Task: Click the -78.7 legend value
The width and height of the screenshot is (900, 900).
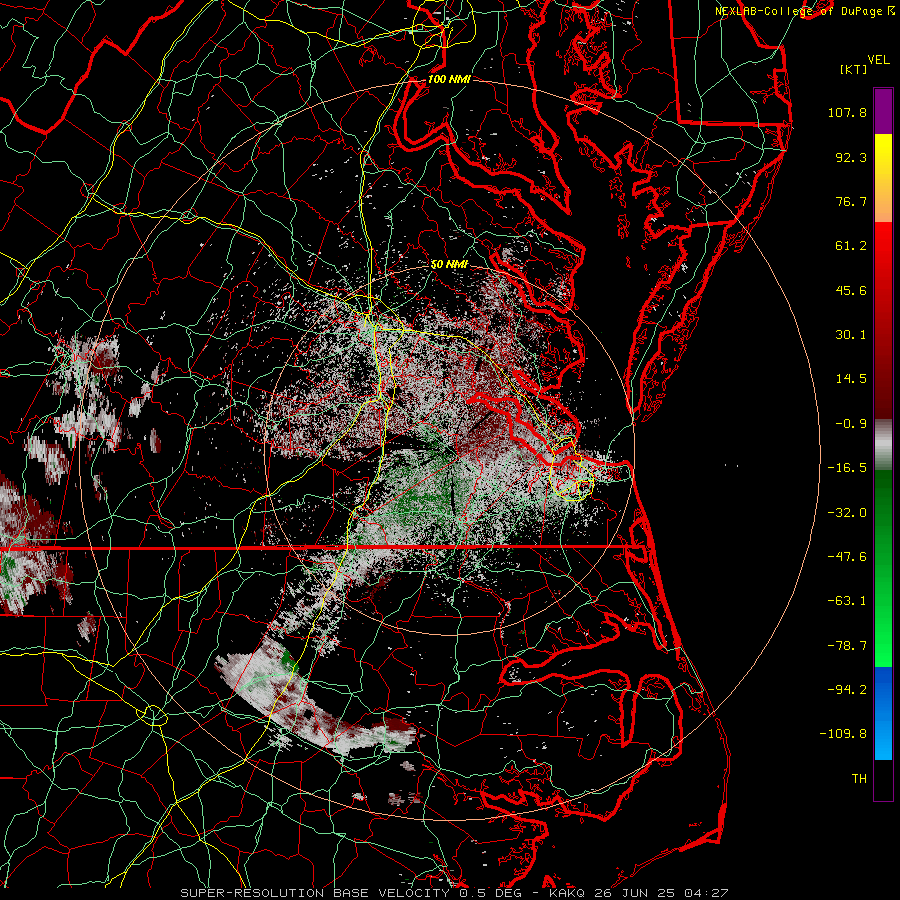Action: [847, 646]
